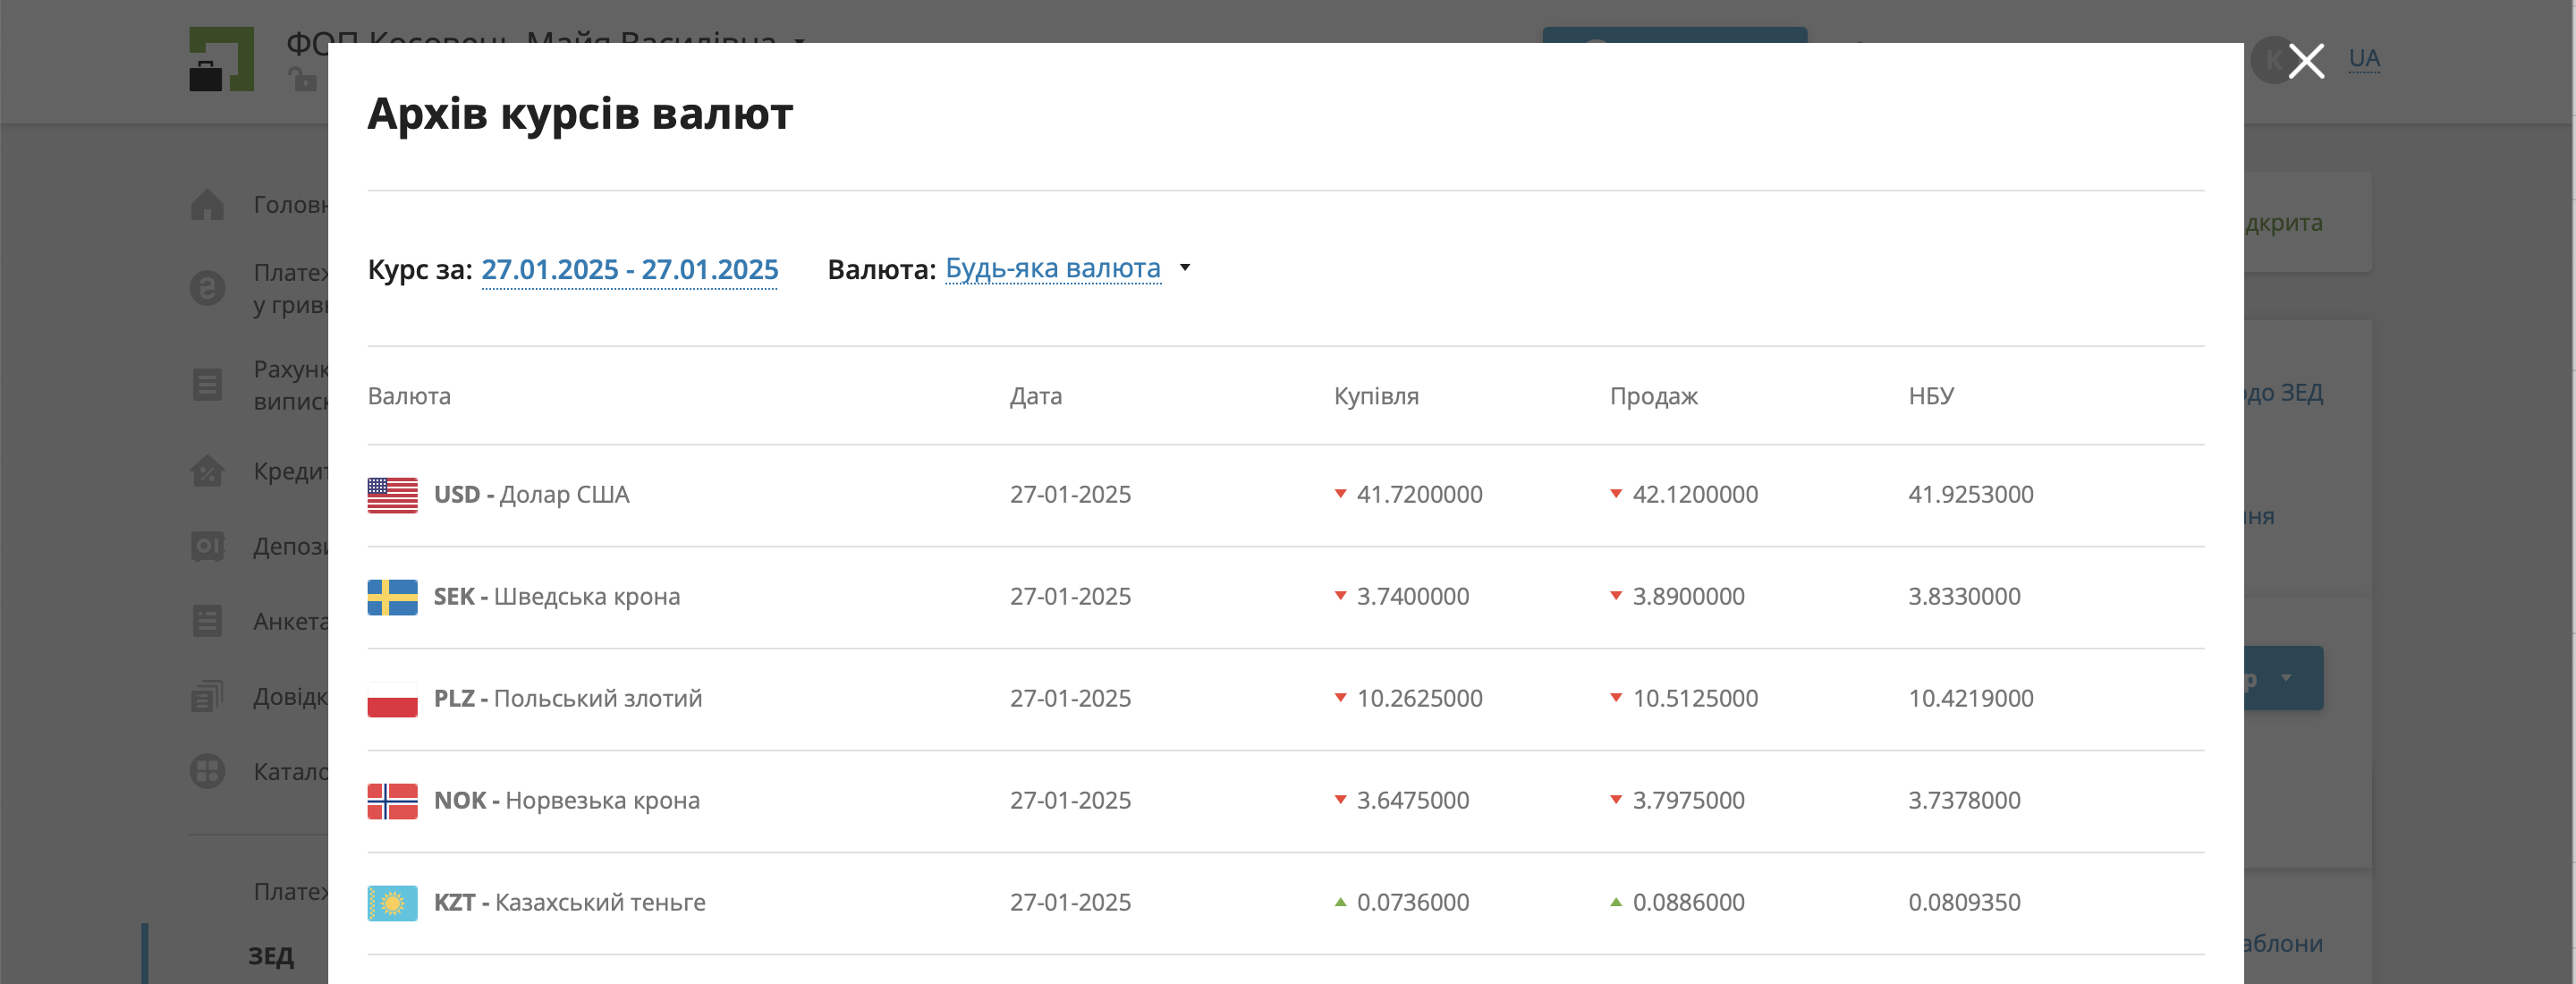Click the lock icon below the company name
Viewport: 2576px width, 984px height.
coord(302,79)
